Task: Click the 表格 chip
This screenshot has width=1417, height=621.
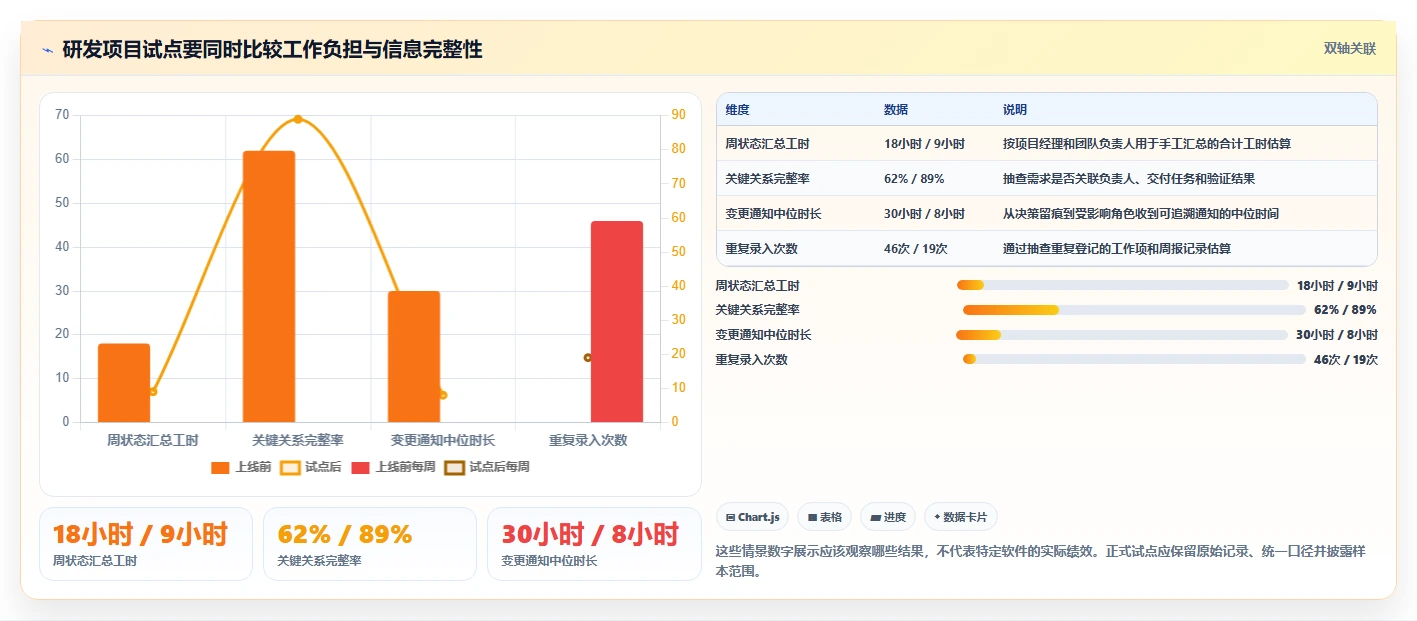Action: pos(824,517)
